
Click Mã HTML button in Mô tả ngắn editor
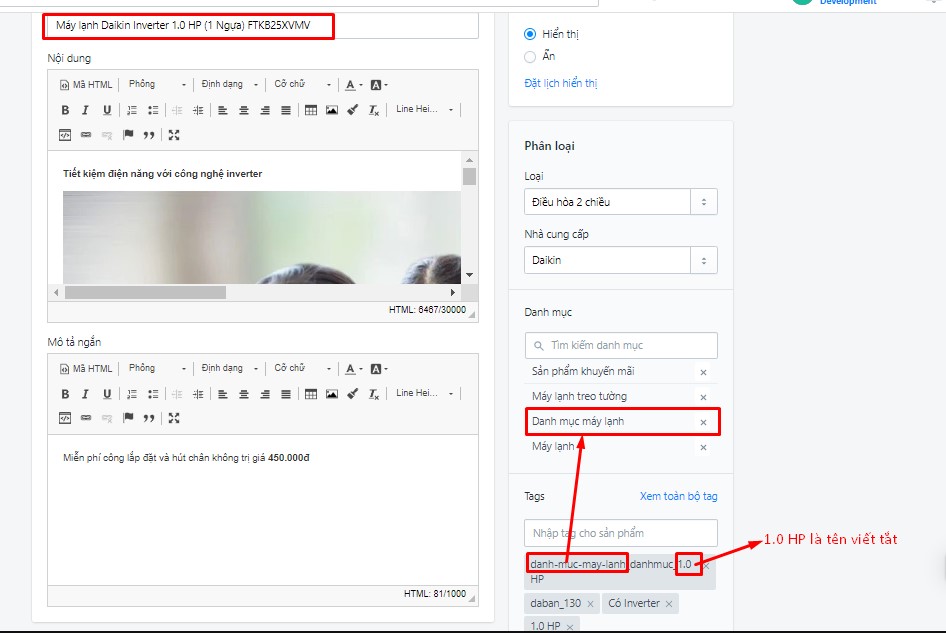point(86,368)
